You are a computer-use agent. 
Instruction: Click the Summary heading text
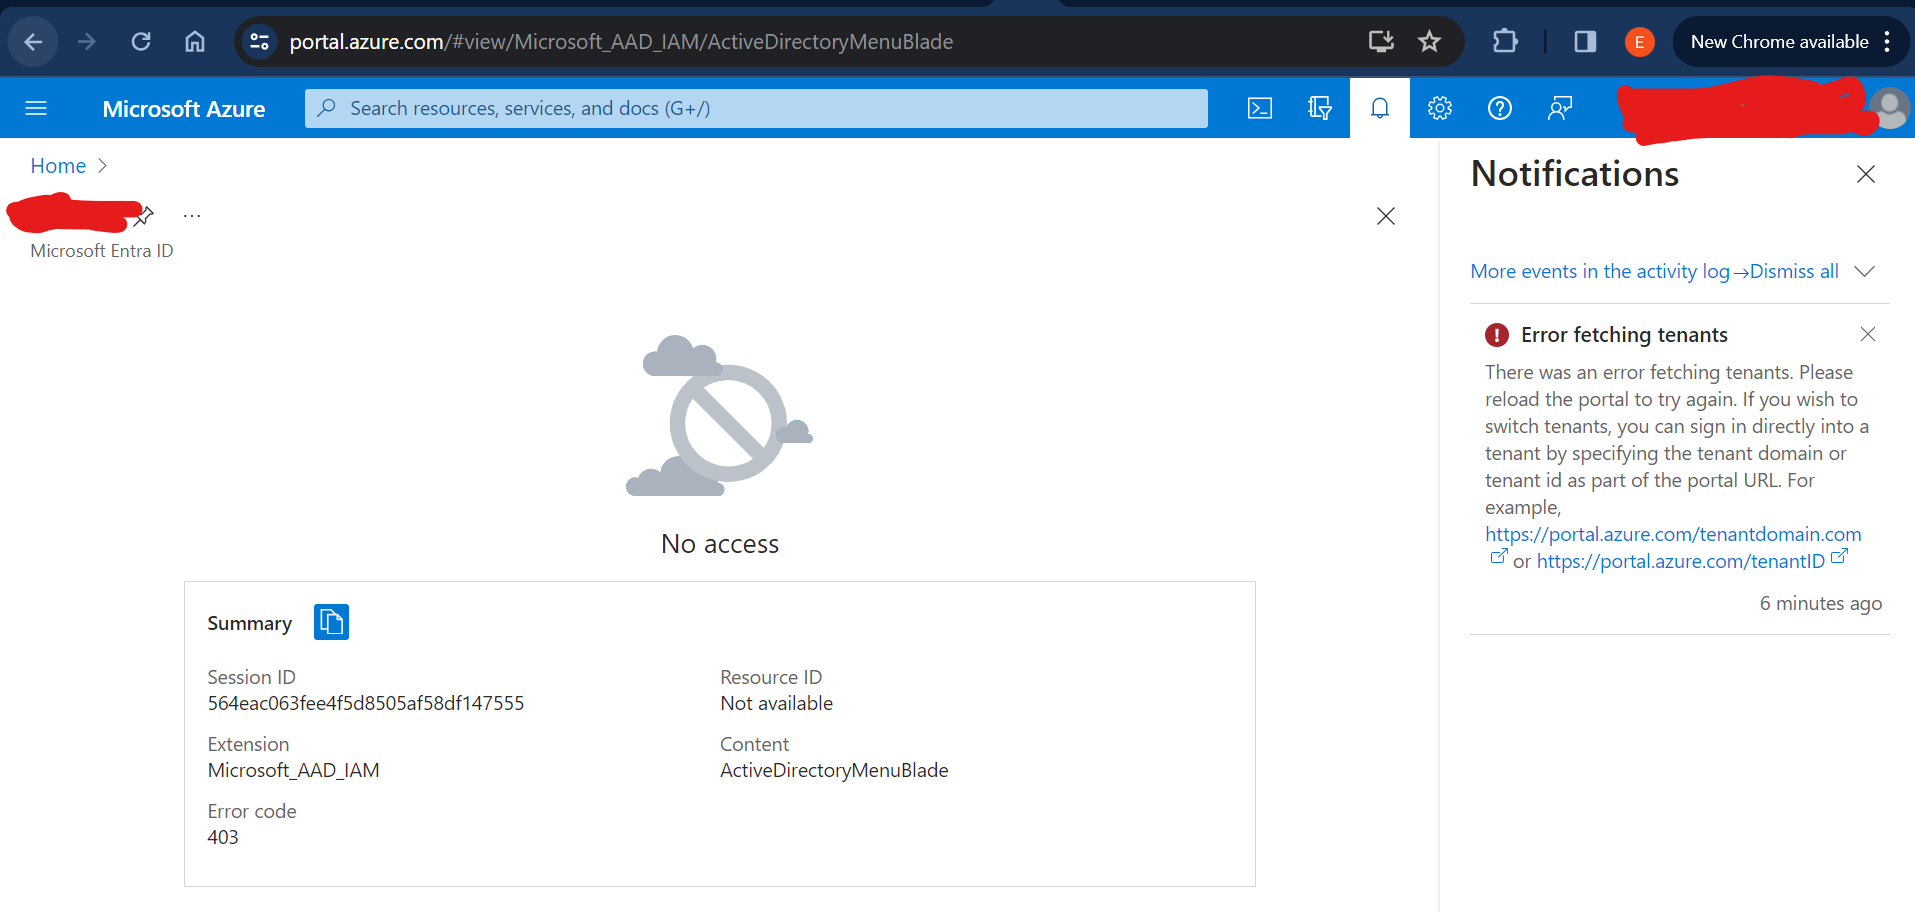point(250,624)
